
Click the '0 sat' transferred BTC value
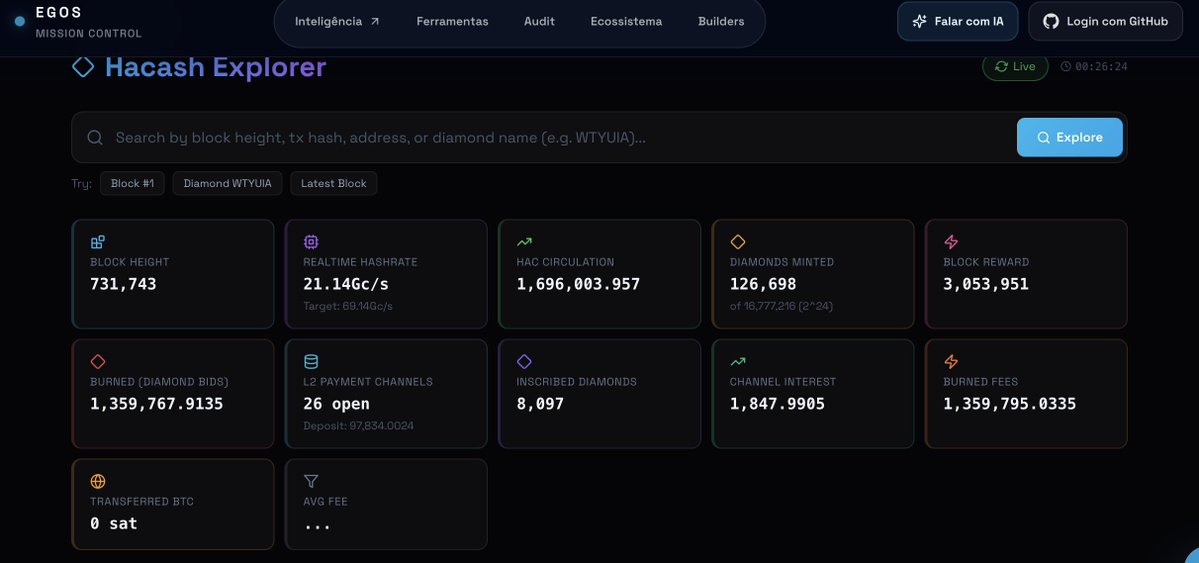114,524
